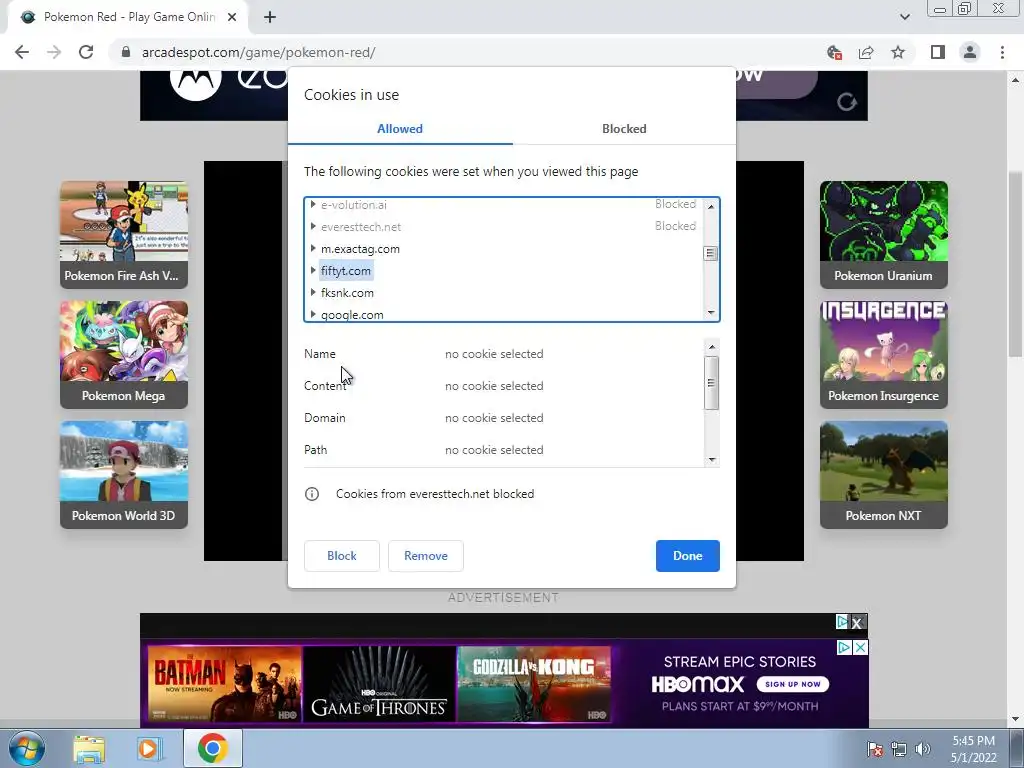Image resolution: width=1024 pixels, height=768 pixels.
Task: Click the info icon beside cookies blocked message
Action: click(312, 494)
